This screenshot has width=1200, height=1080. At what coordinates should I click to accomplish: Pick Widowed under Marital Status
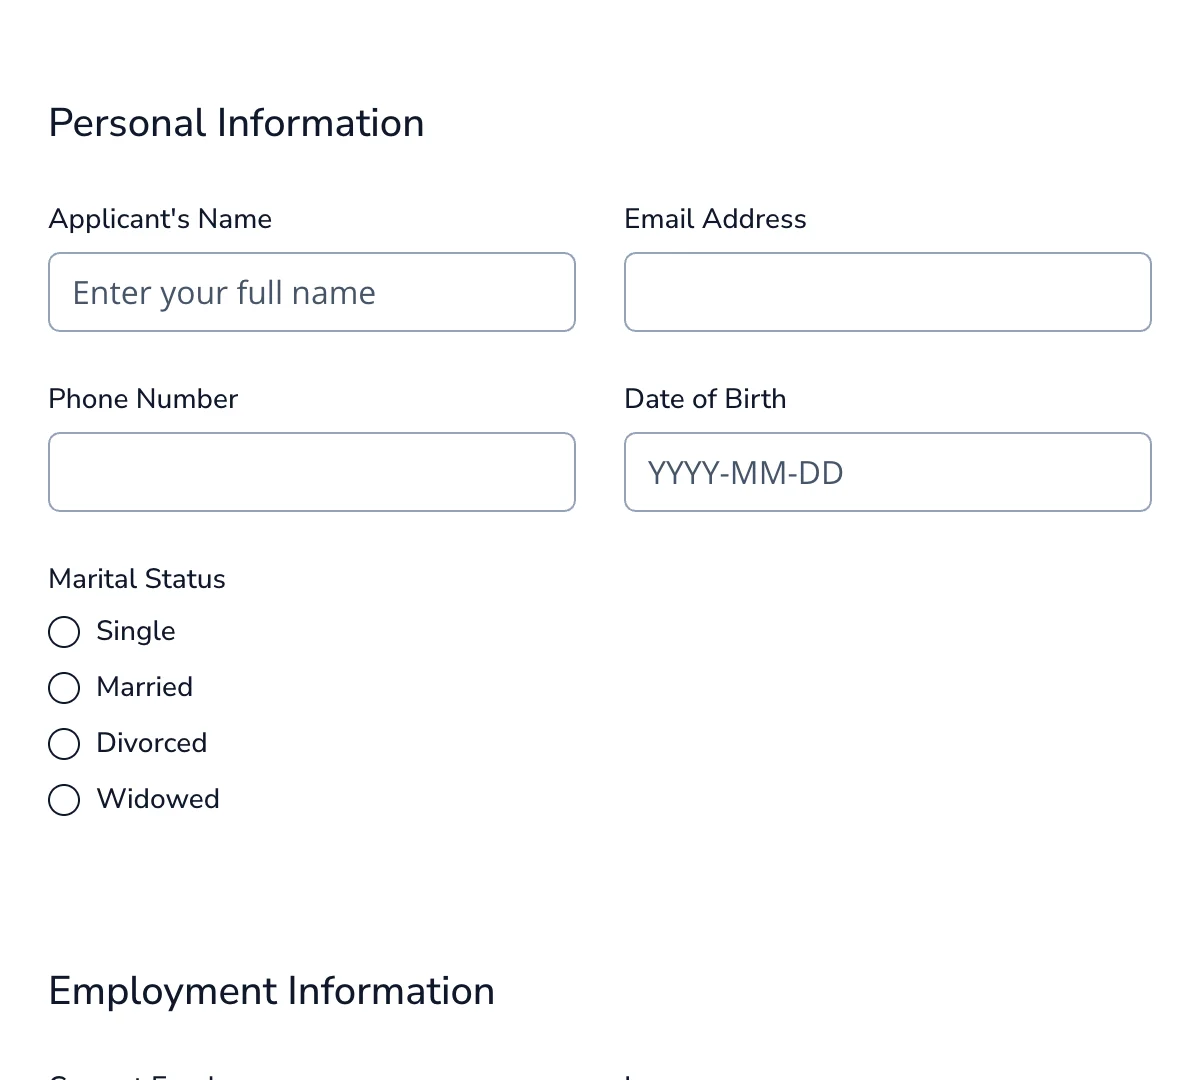coord(64,800)
